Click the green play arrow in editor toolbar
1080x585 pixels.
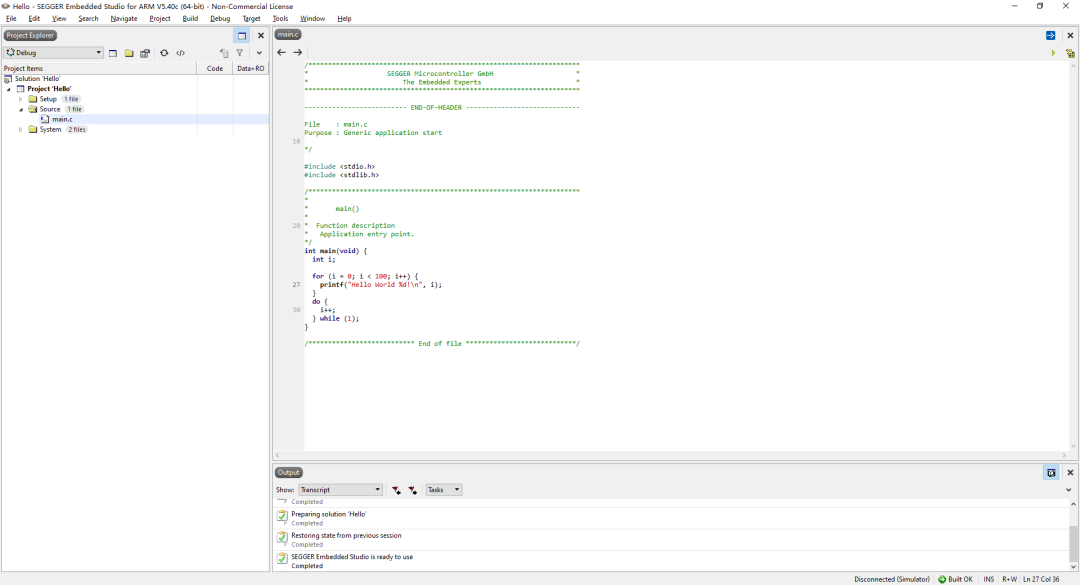click(1053, 53)
